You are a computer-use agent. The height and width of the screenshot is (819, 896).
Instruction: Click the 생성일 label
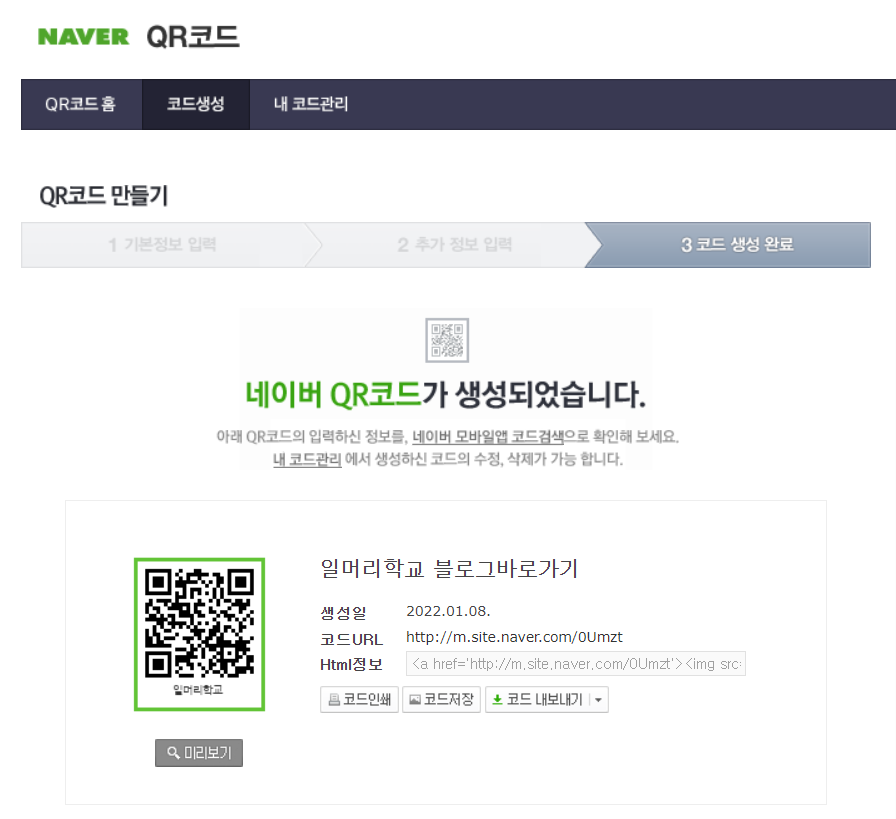[x=343, y=613]
